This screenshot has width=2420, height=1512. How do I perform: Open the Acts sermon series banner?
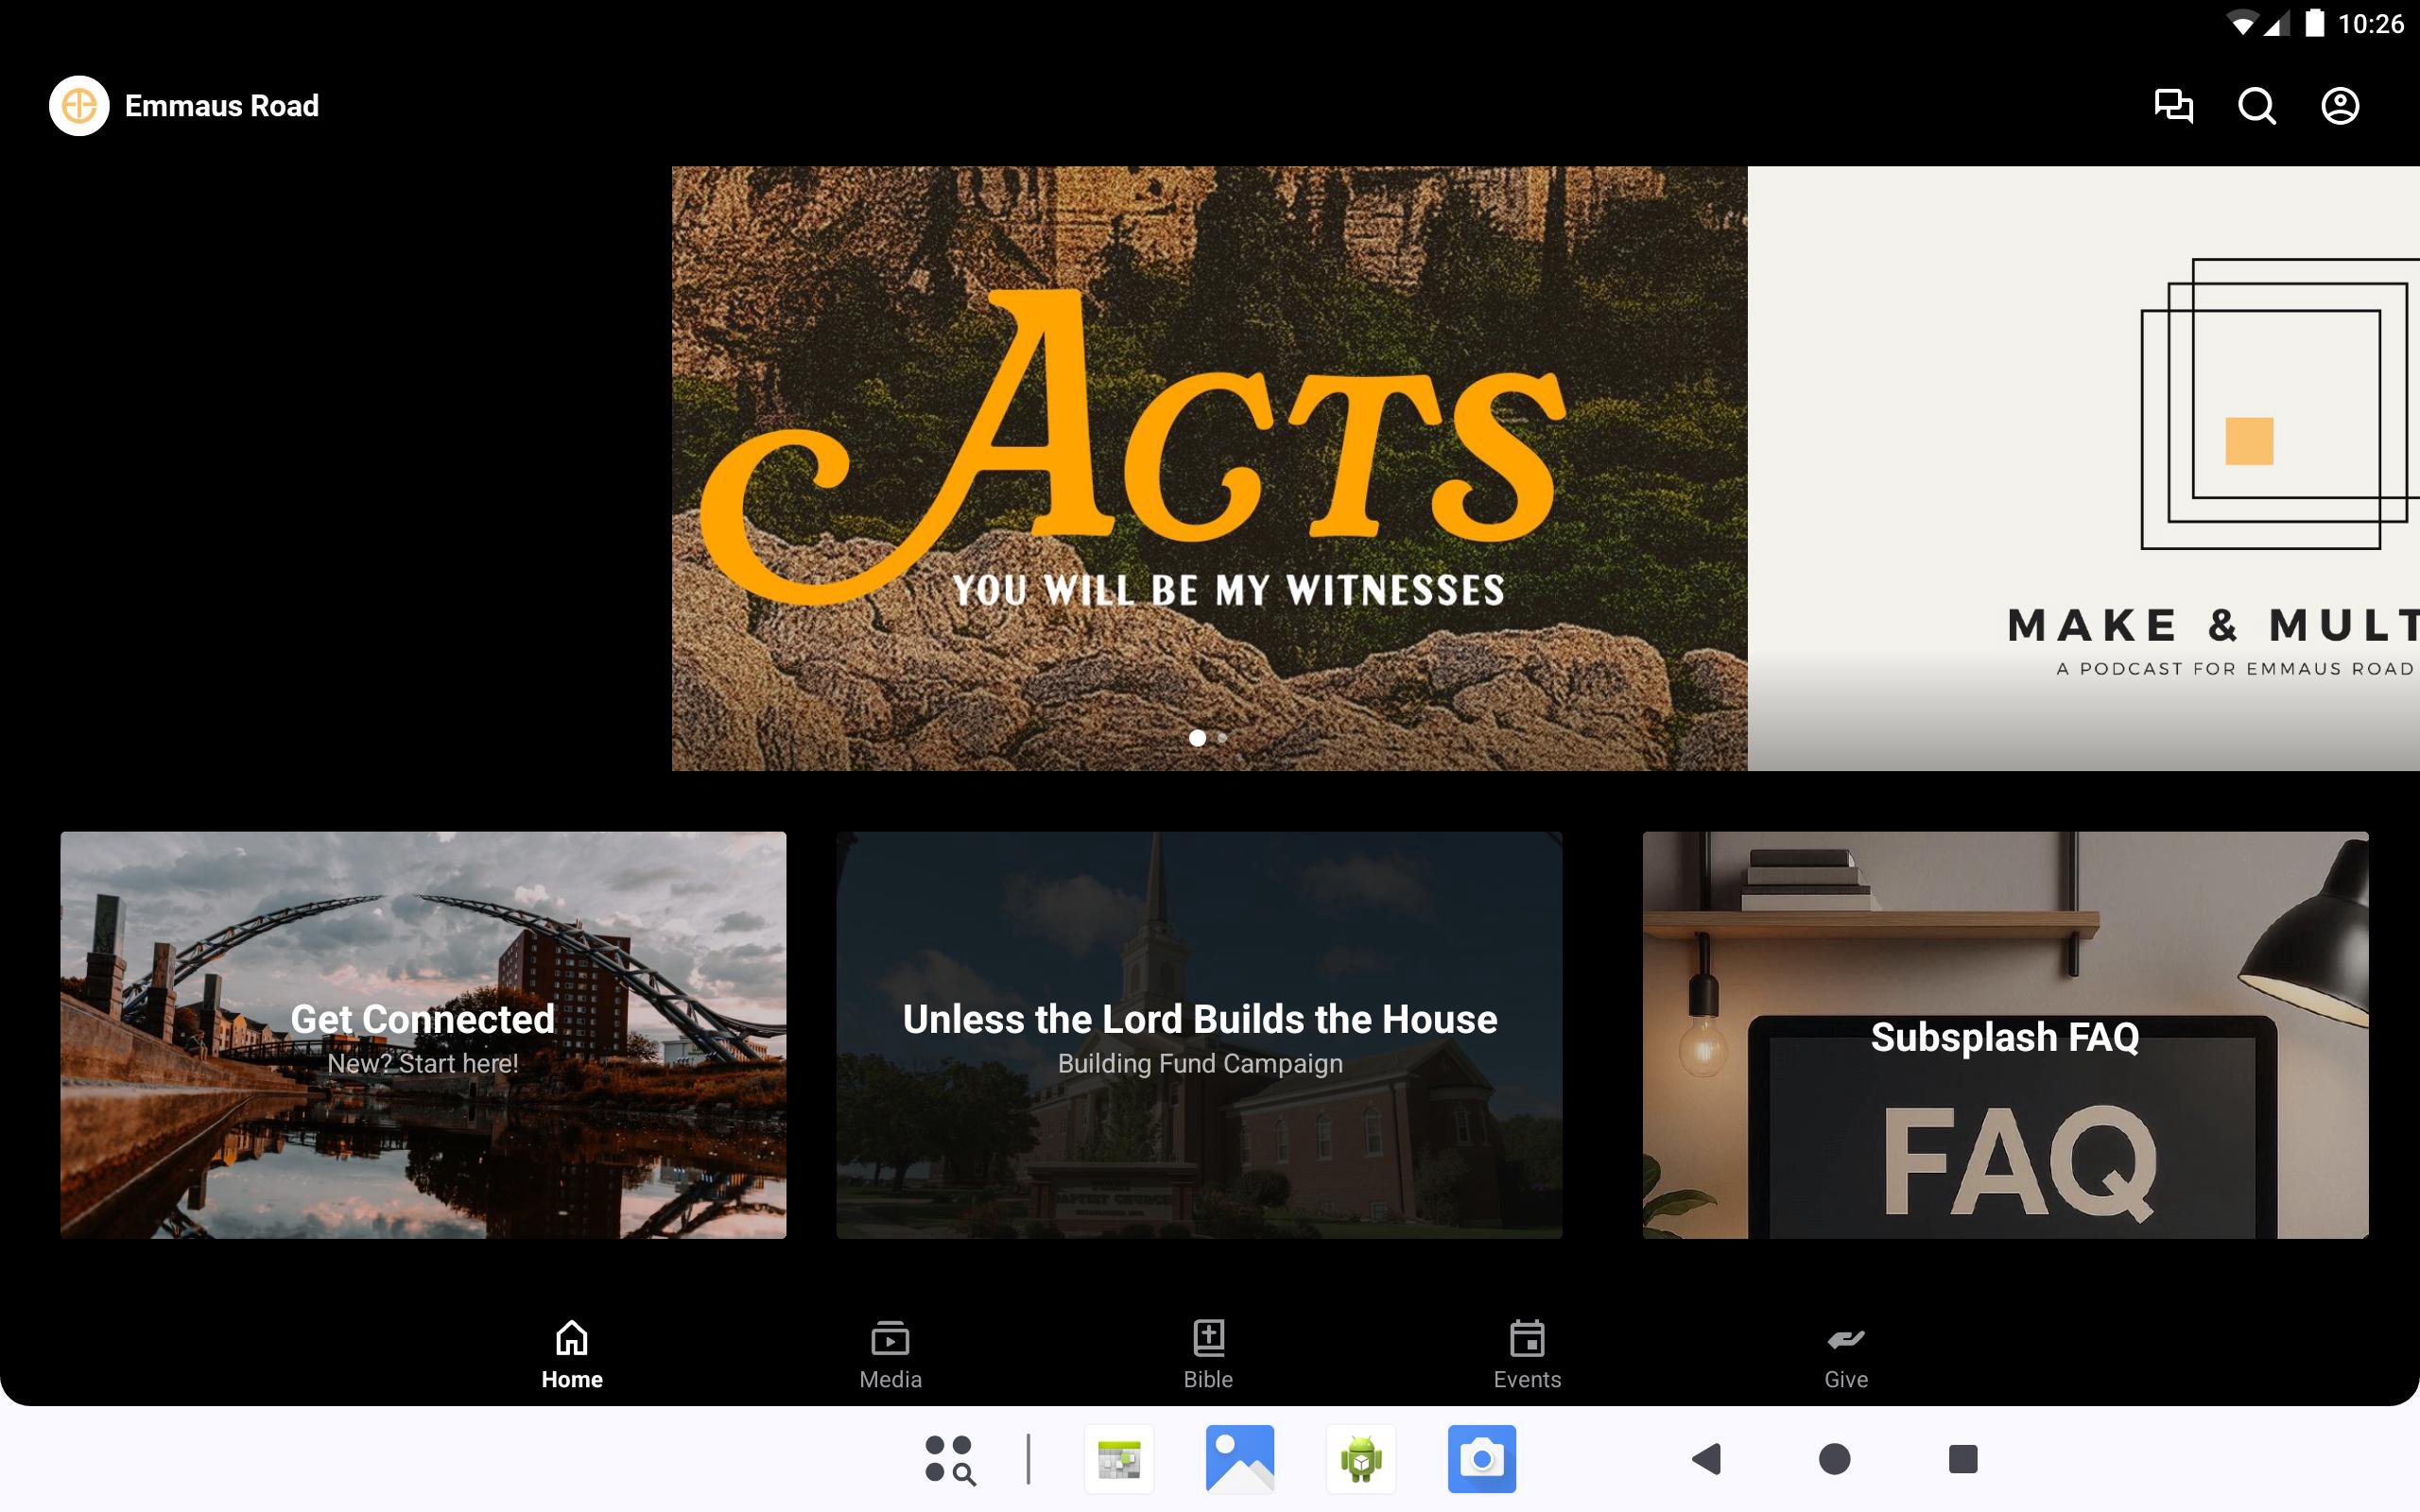point(1208,468)
